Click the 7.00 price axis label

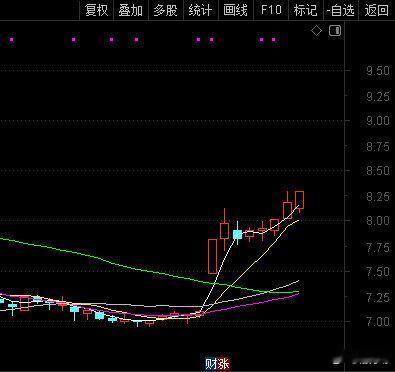pyautogui.click(x=378, y=322)
